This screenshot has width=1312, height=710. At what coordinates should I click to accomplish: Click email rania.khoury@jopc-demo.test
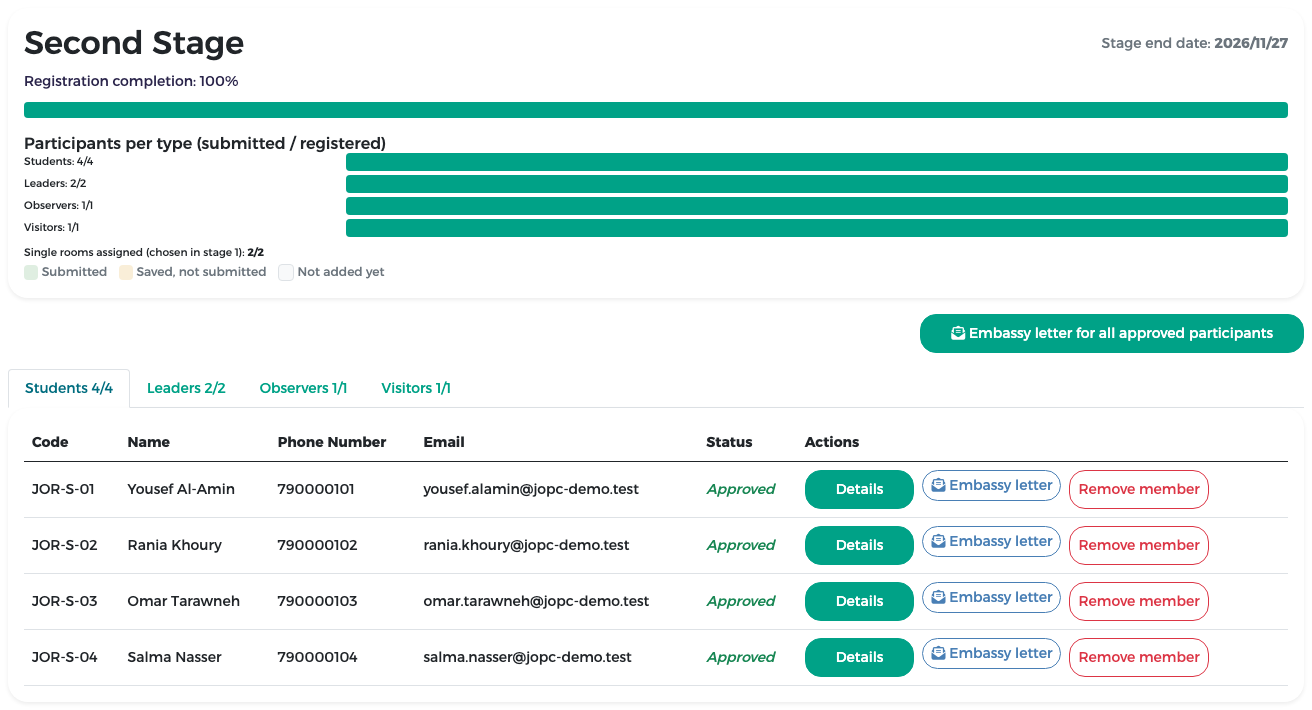click(527, 545)
